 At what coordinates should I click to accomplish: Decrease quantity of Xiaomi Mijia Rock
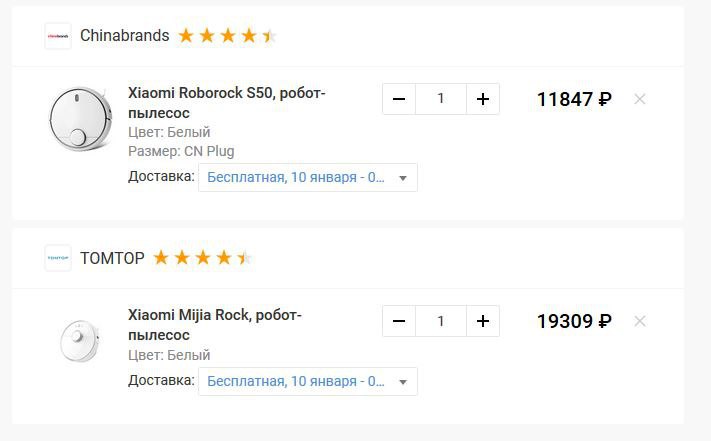tap(399, 321)
